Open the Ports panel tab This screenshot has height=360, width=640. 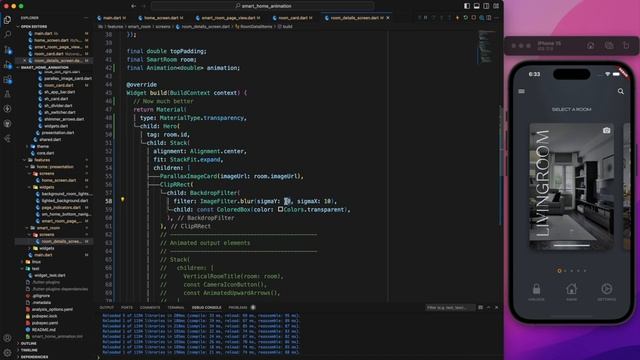point(127,307)
